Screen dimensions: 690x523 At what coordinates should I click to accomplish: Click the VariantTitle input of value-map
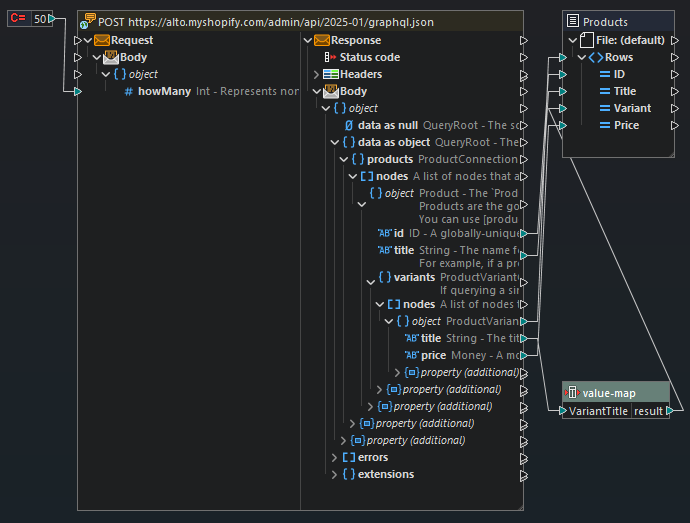[x=599, y=411]
